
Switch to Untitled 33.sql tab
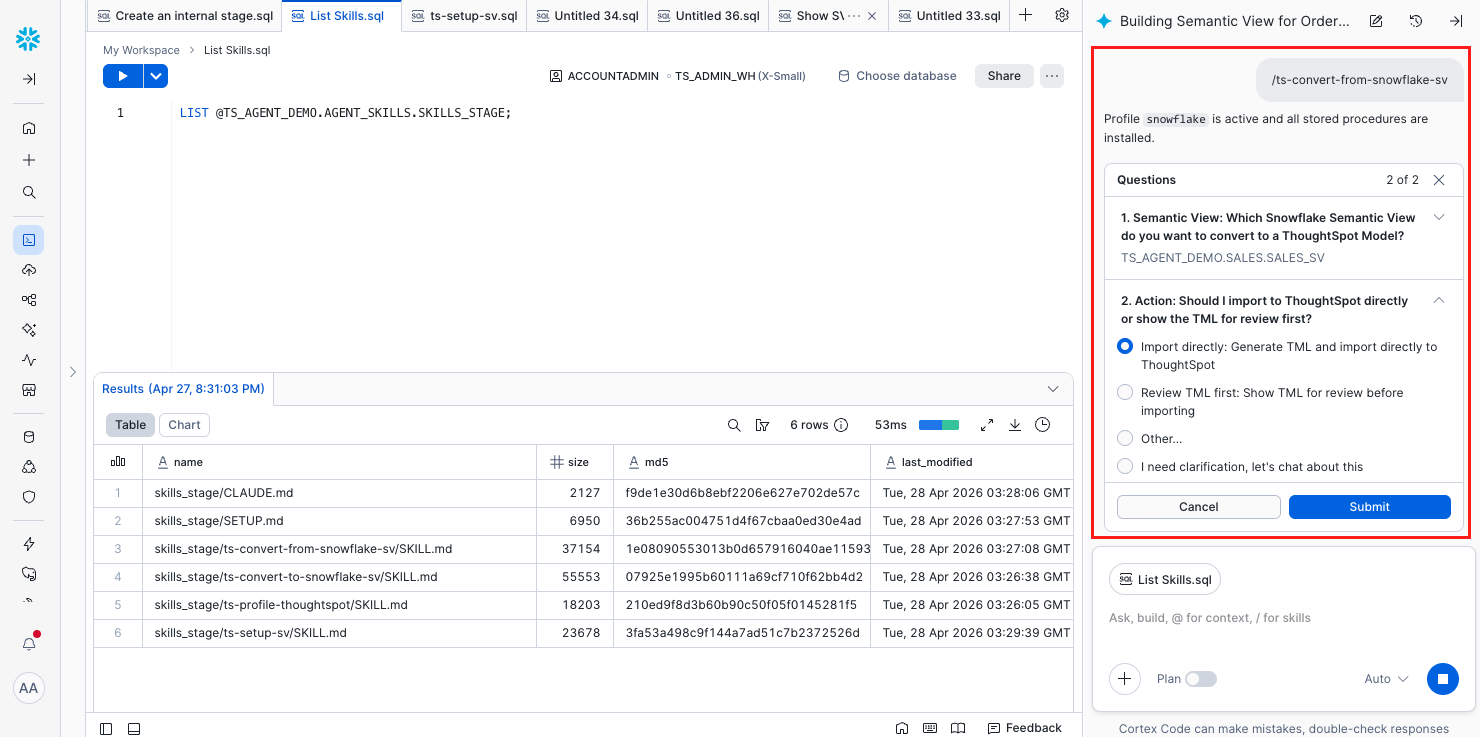[949, 16]
